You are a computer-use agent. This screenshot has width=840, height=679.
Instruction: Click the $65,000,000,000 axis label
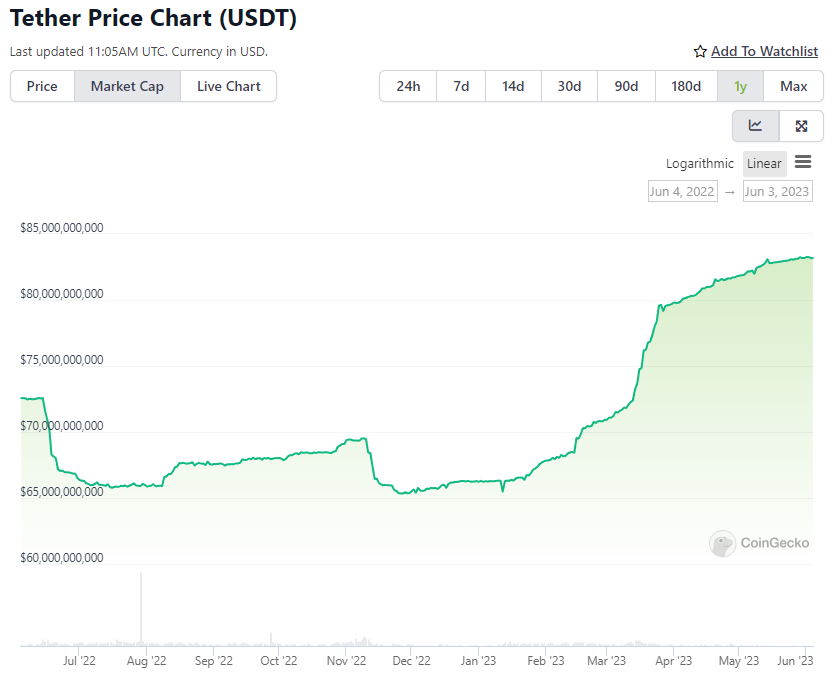point(62,491)
